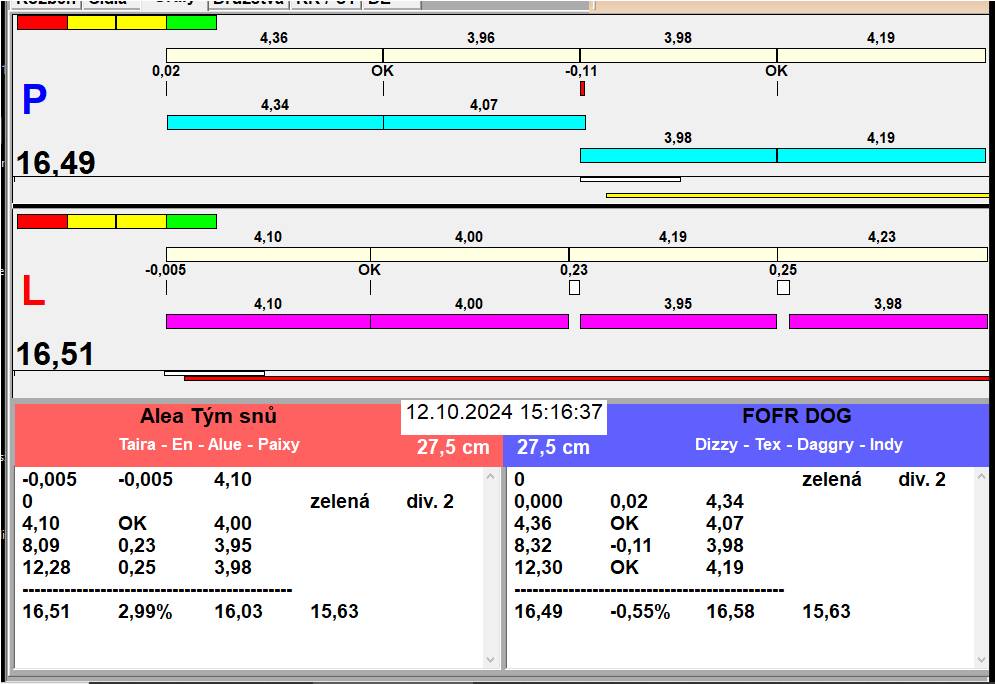The height and width of the screenshot is (684, 995).
Task: Select the Alea Tým snů team header
Action: click(208, 416)
